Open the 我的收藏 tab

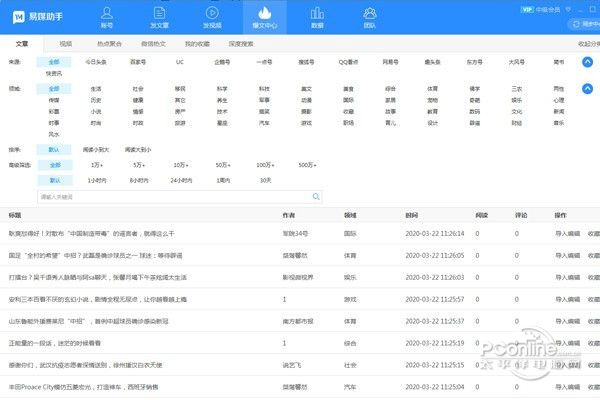click(x=198, y=44)
